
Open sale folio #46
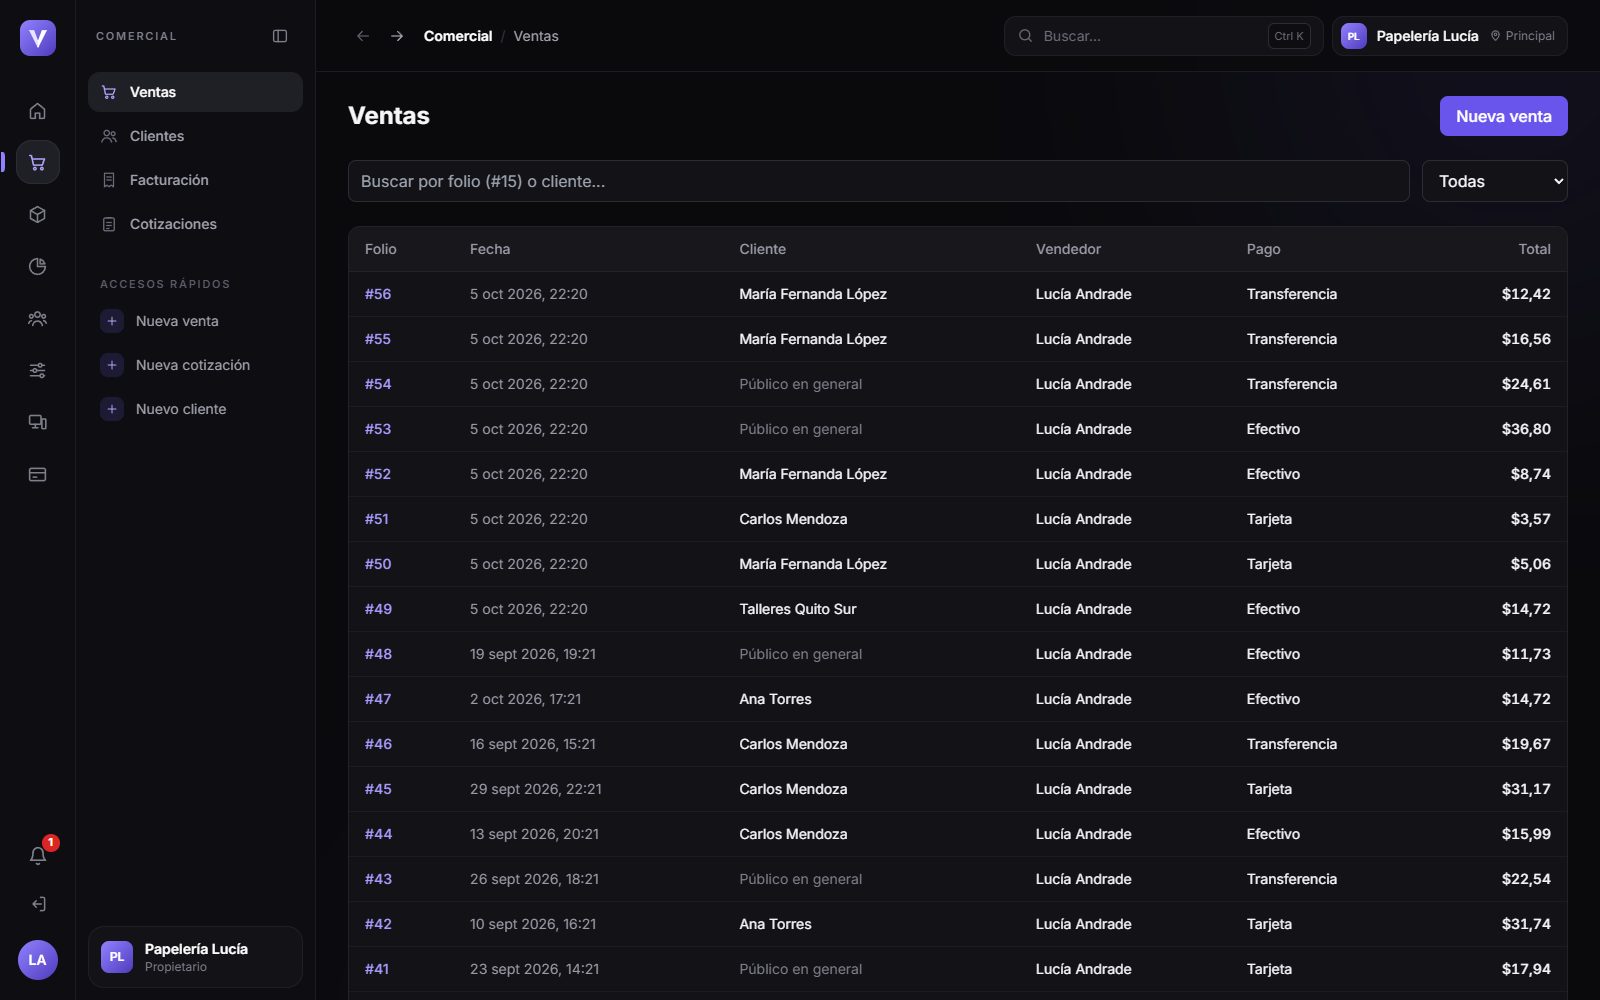click(x=378, y=744)
